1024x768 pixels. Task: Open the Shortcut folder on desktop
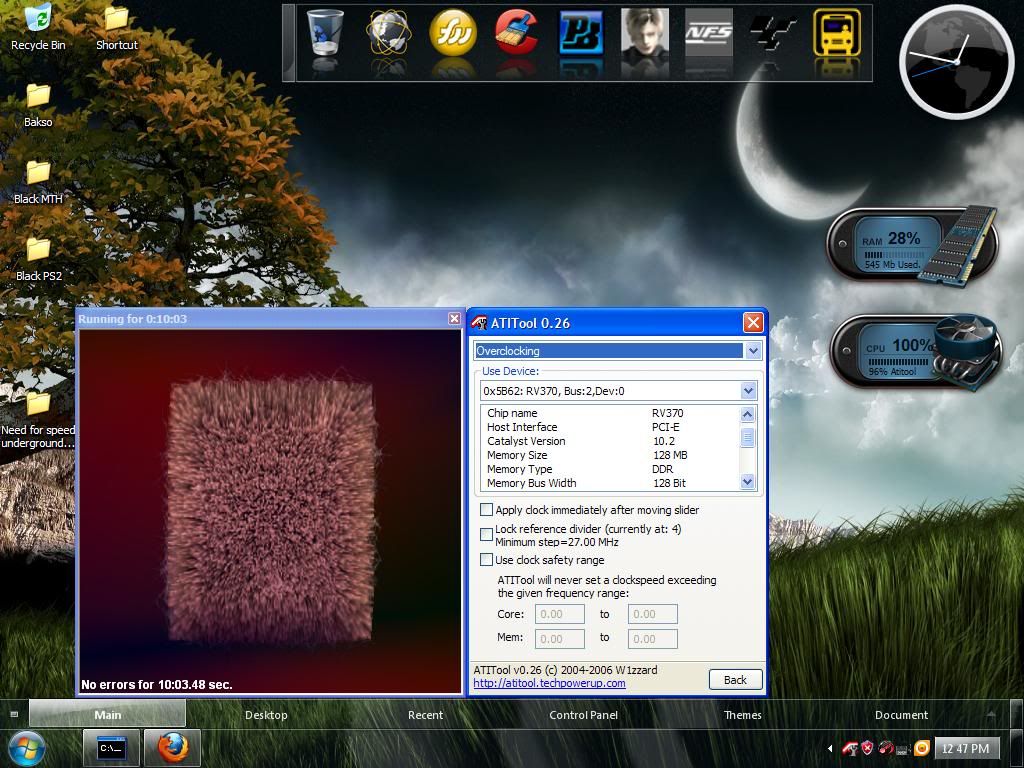pyautogui.click(x=116, y=27)
